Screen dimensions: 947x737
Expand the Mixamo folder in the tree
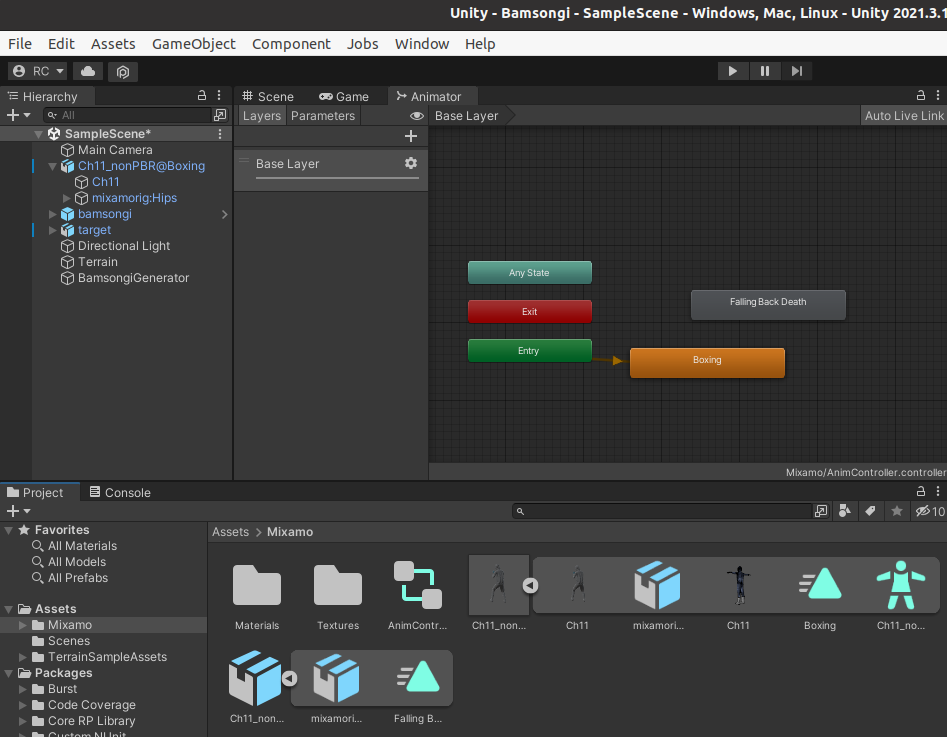(x=22, y=625)
